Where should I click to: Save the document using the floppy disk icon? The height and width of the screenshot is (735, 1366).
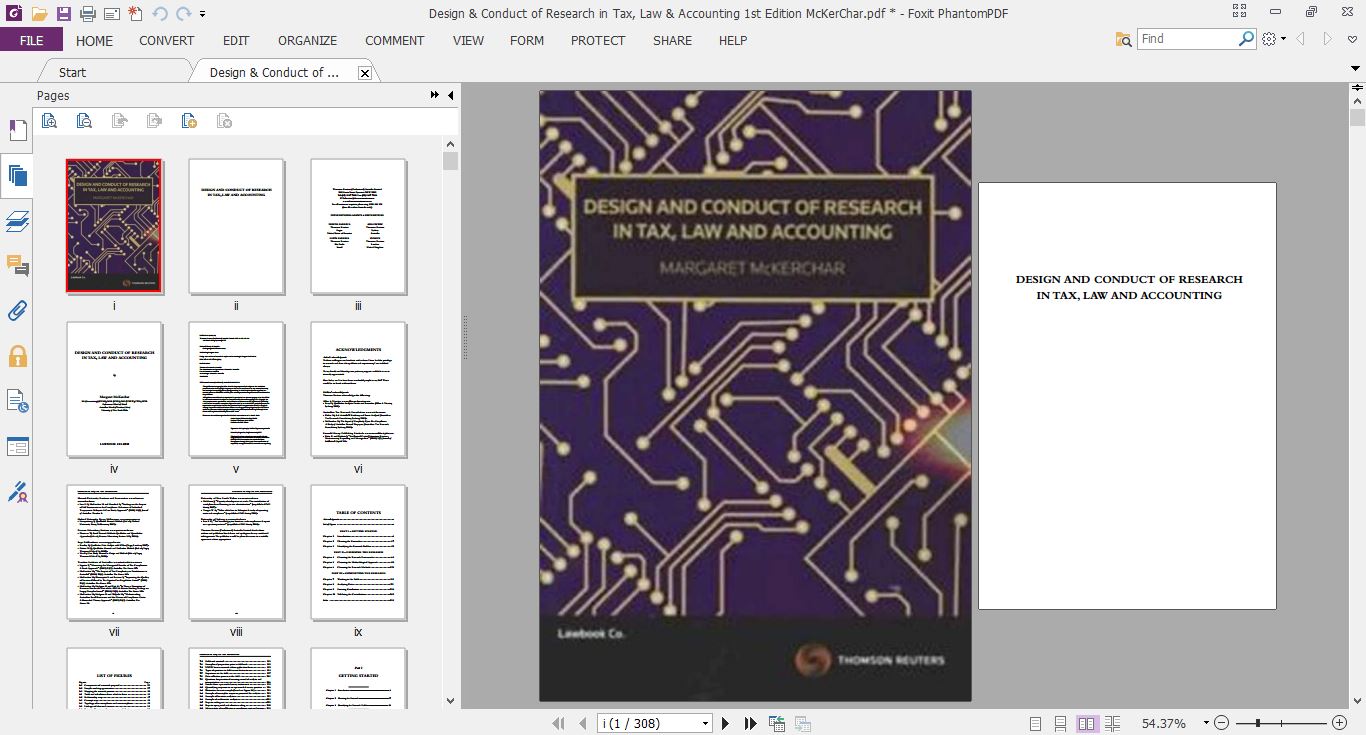click(x=63, y=14)
